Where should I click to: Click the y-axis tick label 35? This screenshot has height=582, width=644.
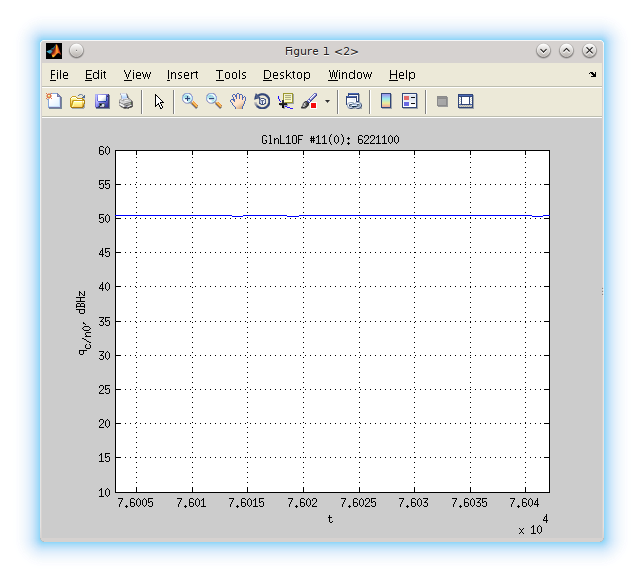point(104,322)
